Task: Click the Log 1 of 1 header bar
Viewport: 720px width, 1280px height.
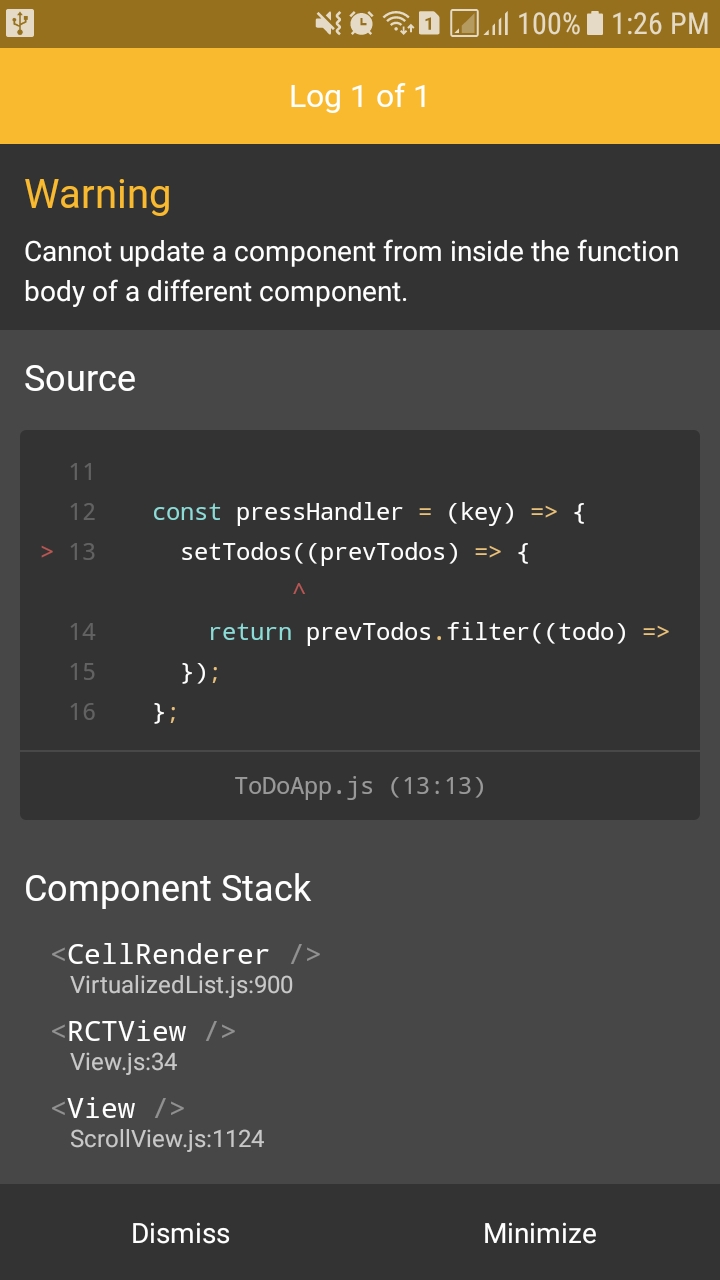Action: [360, 96]
